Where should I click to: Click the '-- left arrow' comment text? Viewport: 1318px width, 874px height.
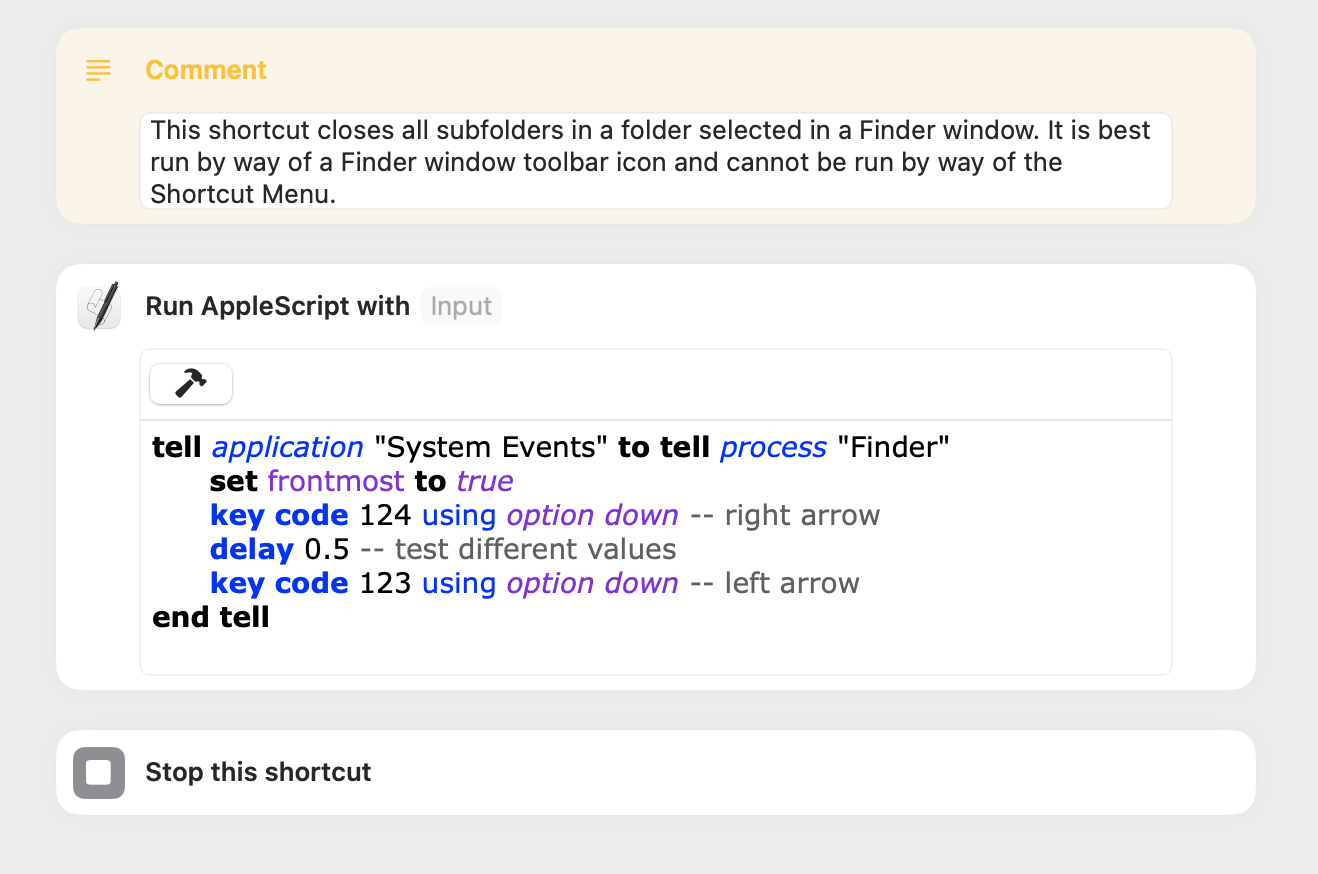click(x=775, y=583)
